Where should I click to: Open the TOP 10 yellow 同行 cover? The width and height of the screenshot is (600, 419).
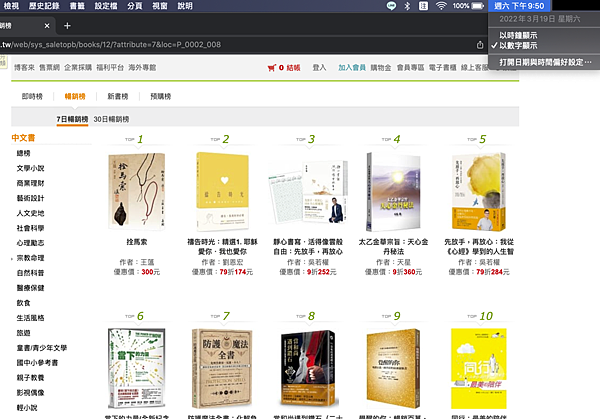tap(479, 368)
